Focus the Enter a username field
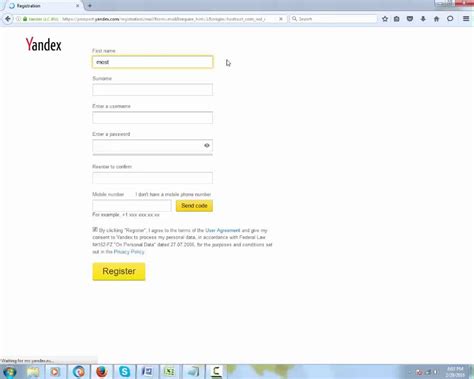Viewport: 474px width, 379px height. click(x=153, y=118)
